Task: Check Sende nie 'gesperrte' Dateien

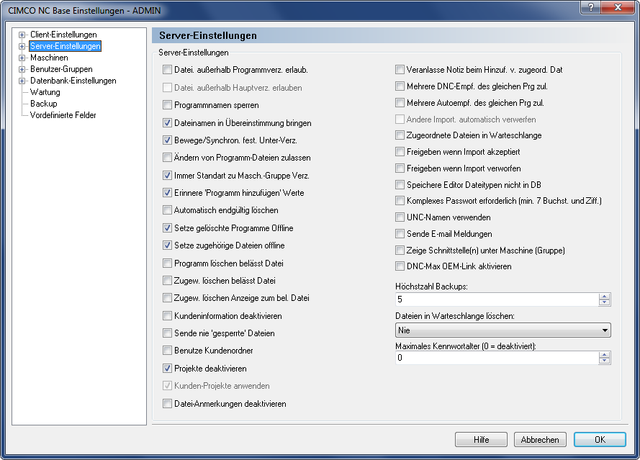Action: coord(167,333)
